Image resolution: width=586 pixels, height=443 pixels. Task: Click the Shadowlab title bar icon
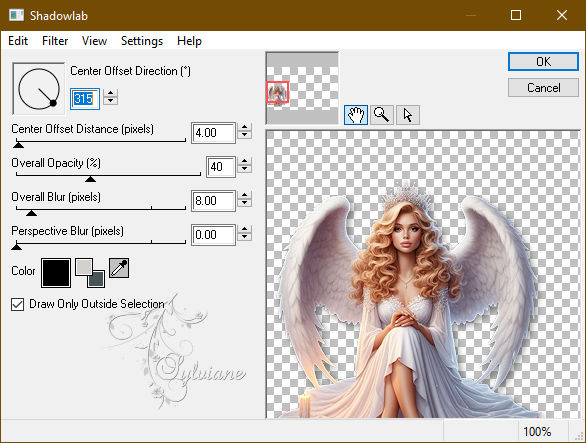pos(16,15)
